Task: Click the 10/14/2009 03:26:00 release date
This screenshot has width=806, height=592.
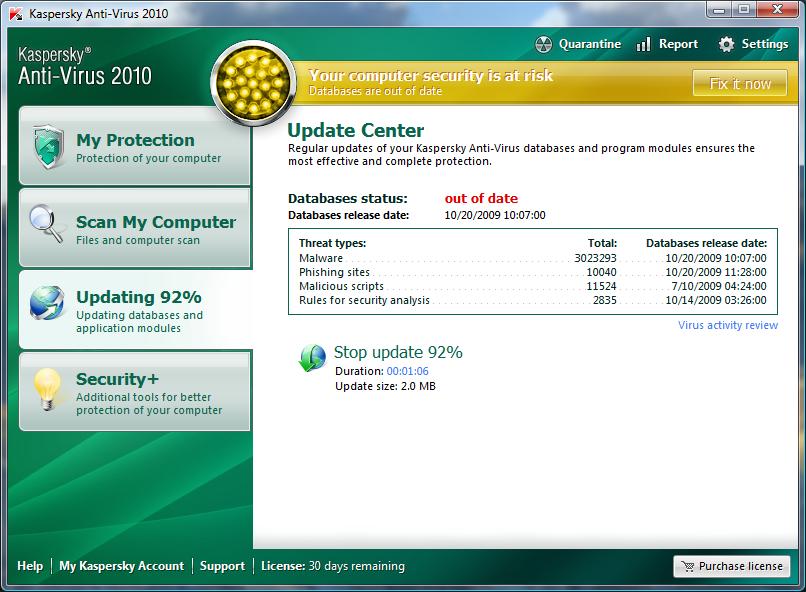Action: pyautogui.click(x=716, y=300)
